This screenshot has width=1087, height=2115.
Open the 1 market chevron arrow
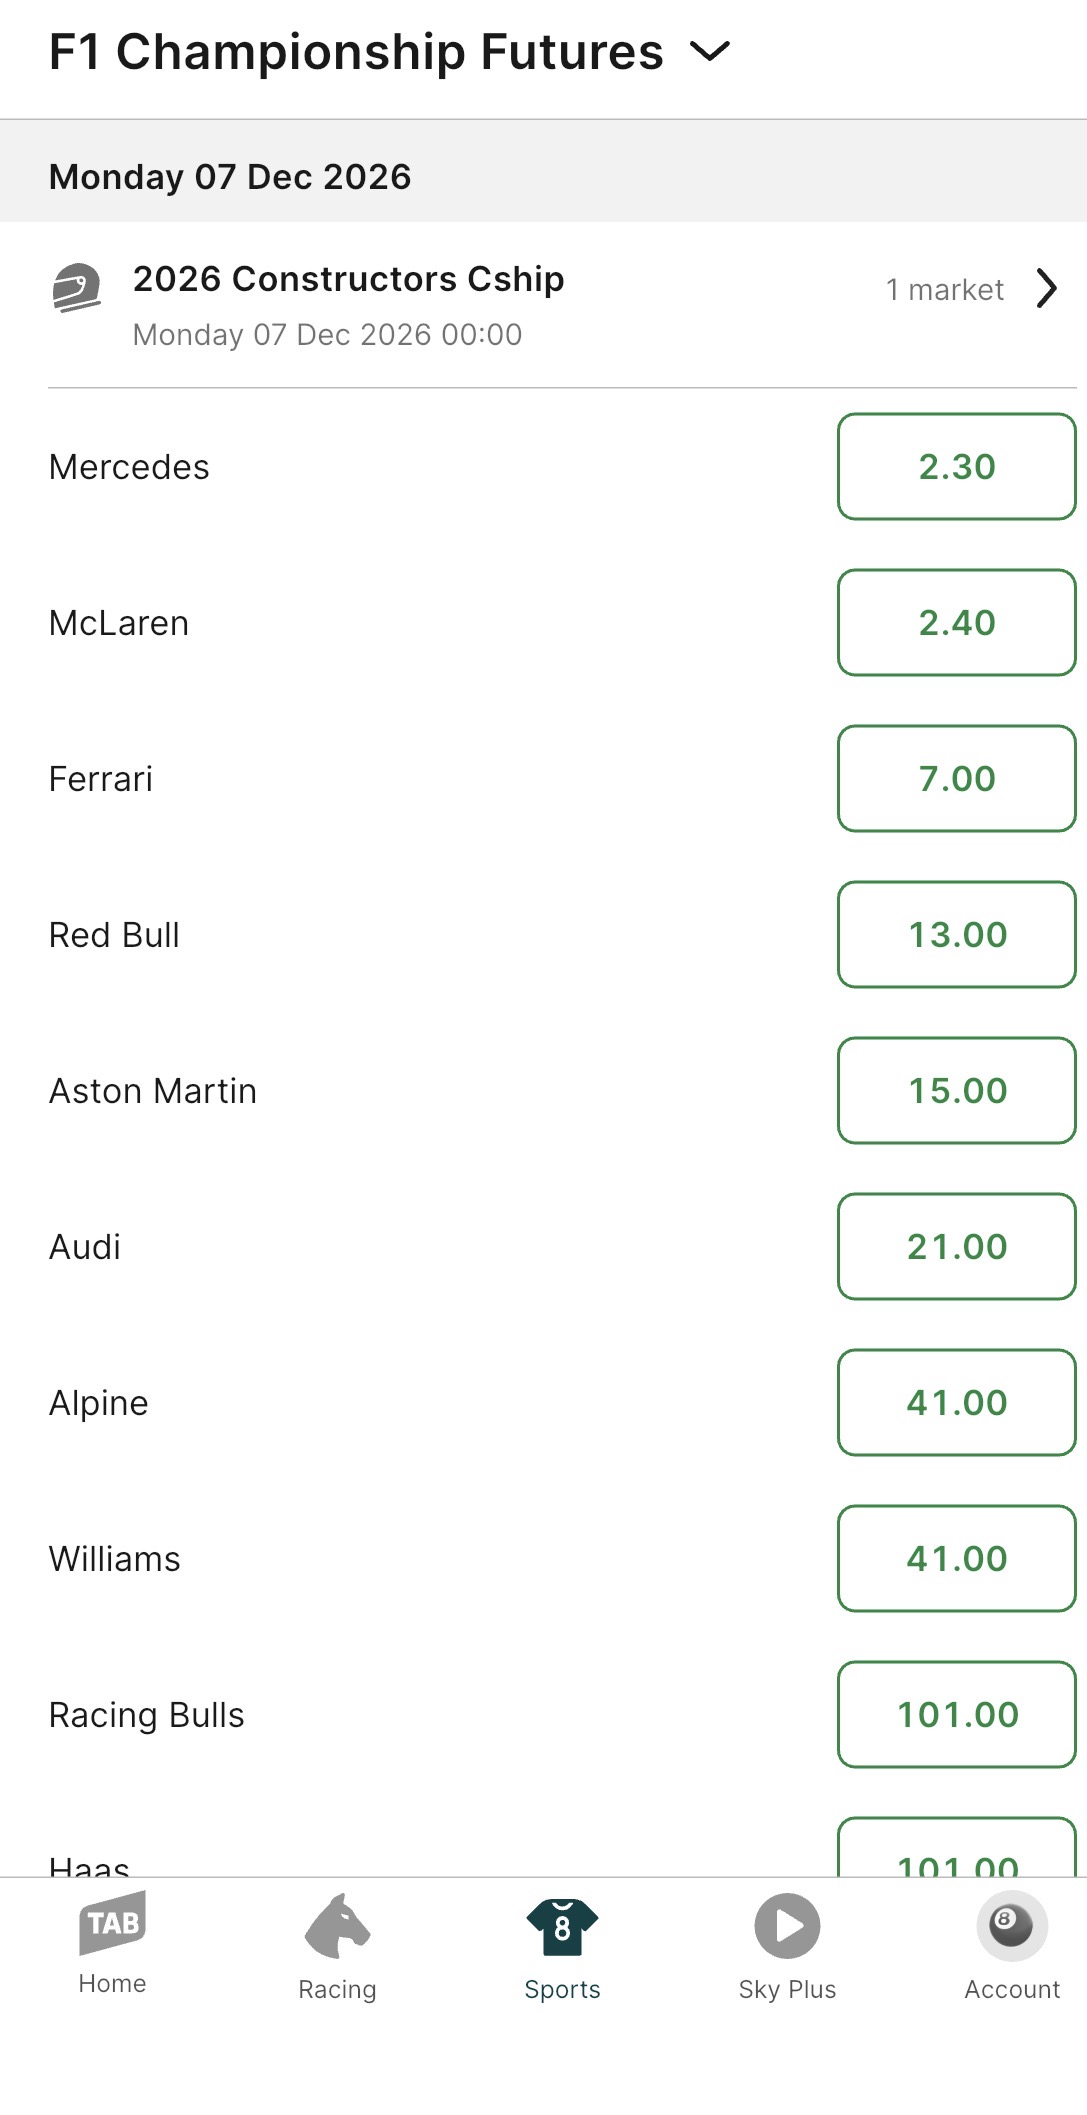[1047, 289]
